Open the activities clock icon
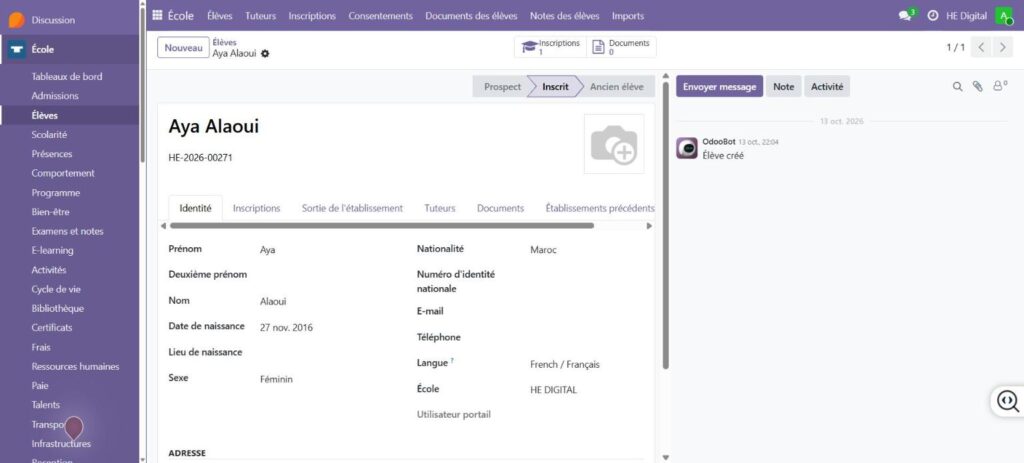The width and height of the screenshot is (1024, 463). click(933, 16)
